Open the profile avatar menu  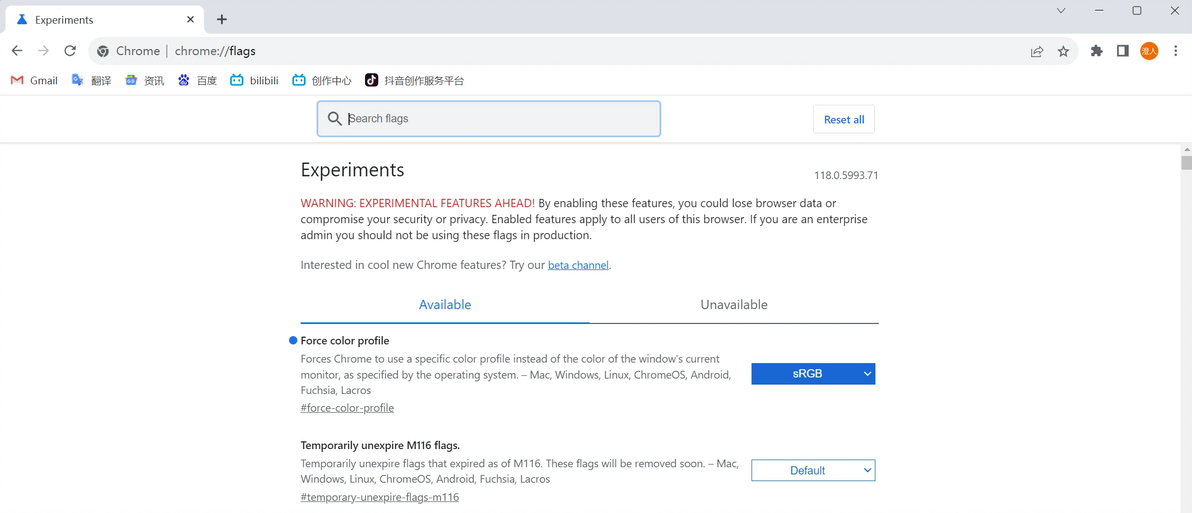point(1149,51)
